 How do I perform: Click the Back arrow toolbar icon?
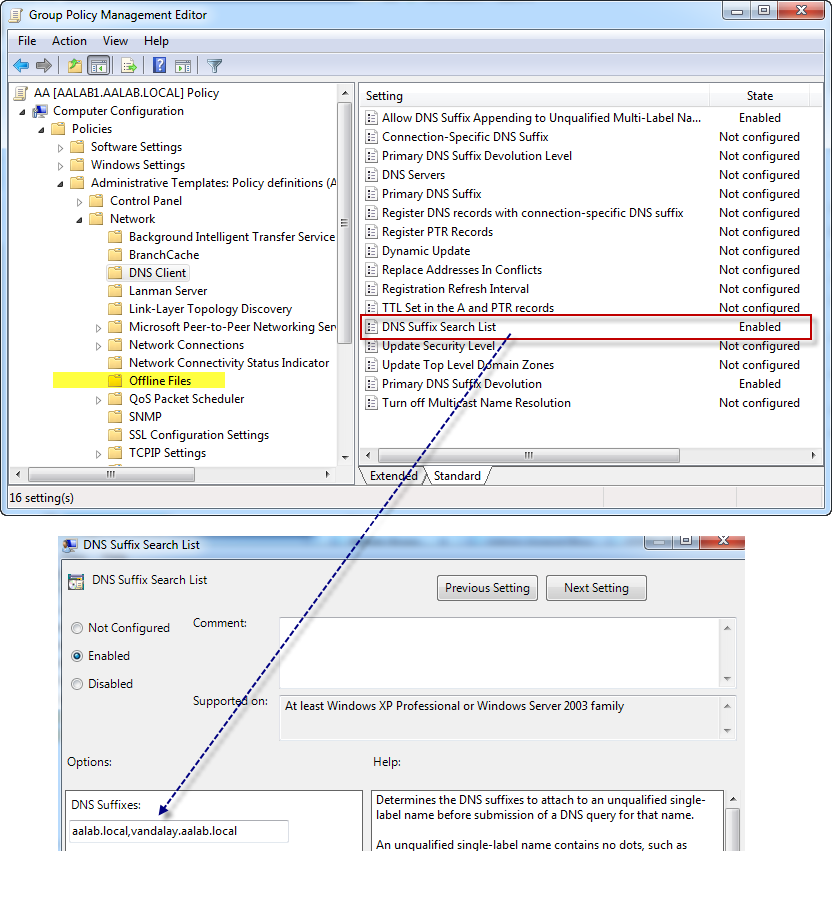point(22,66)
